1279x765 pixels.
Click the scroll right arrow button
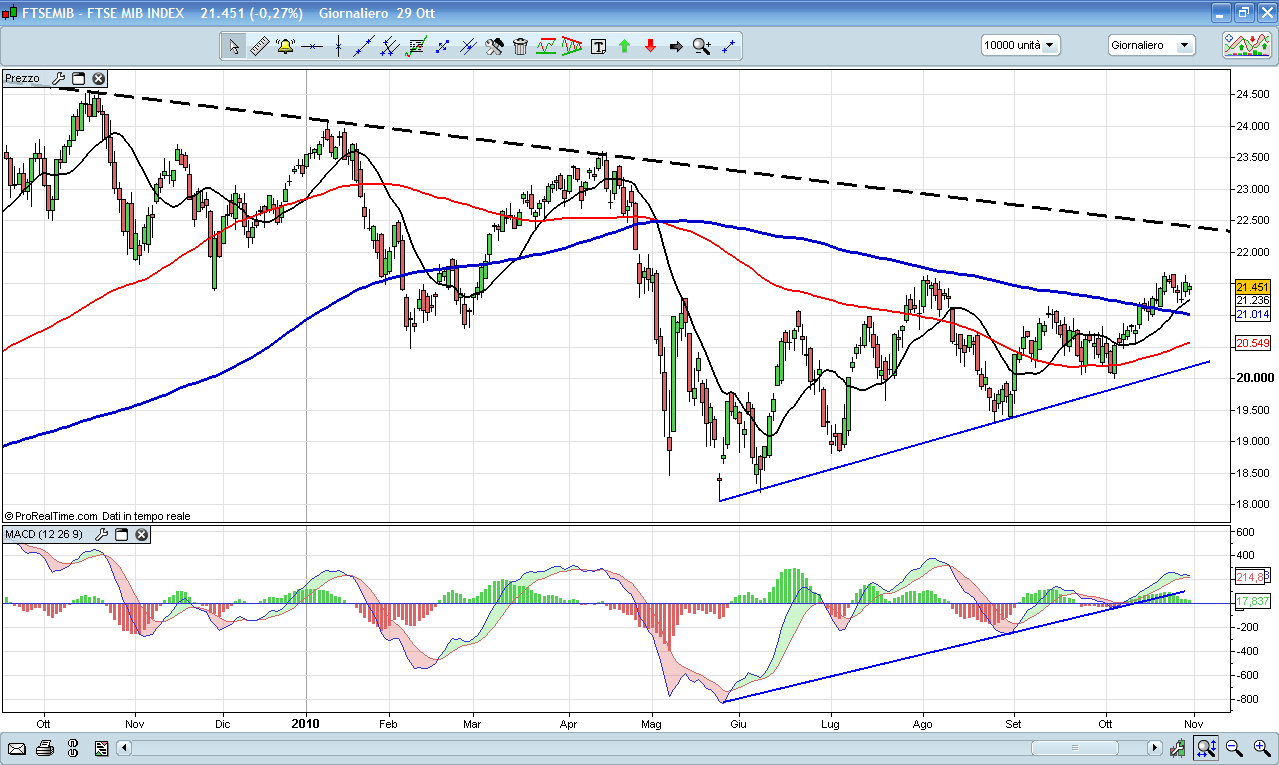coord(1154,748)
